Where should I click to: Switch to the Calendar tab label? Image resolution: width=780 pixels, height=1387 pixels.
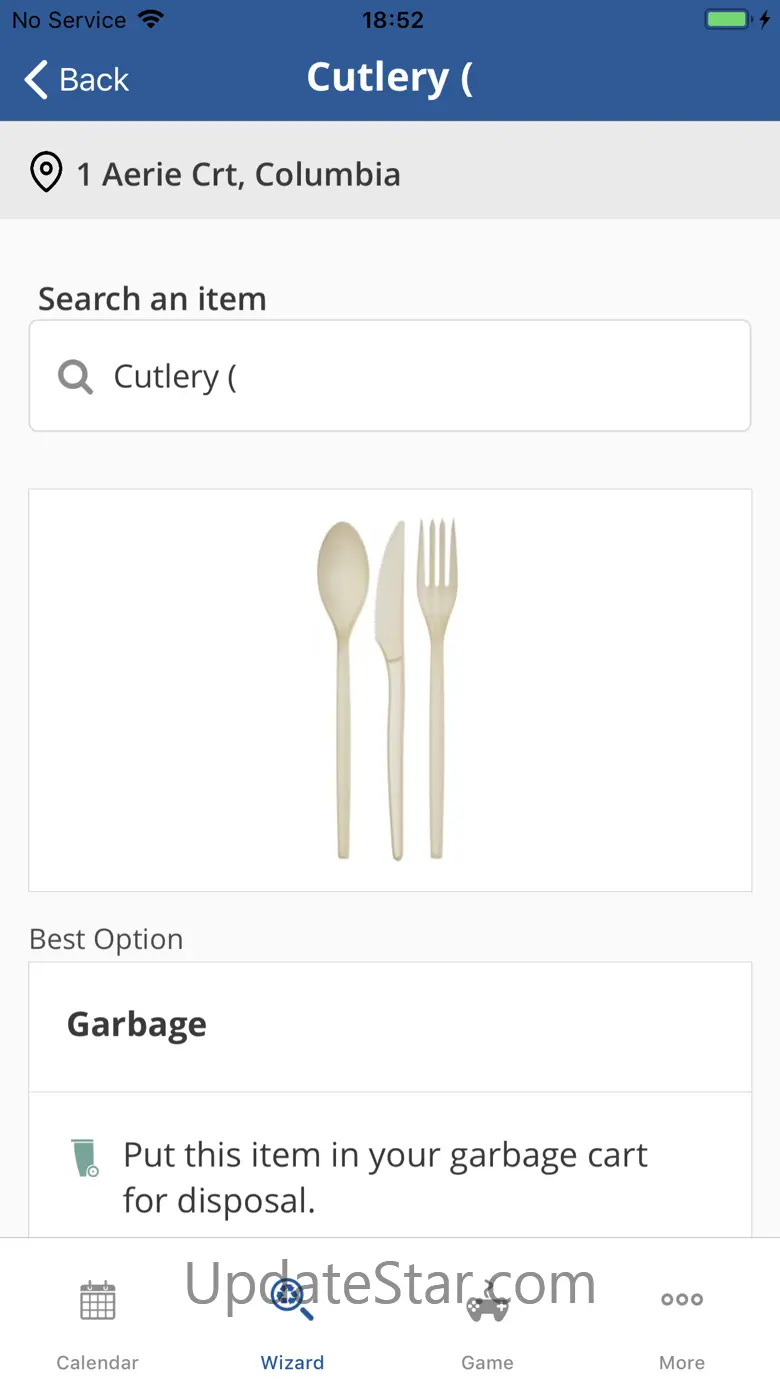(98, 1363)
